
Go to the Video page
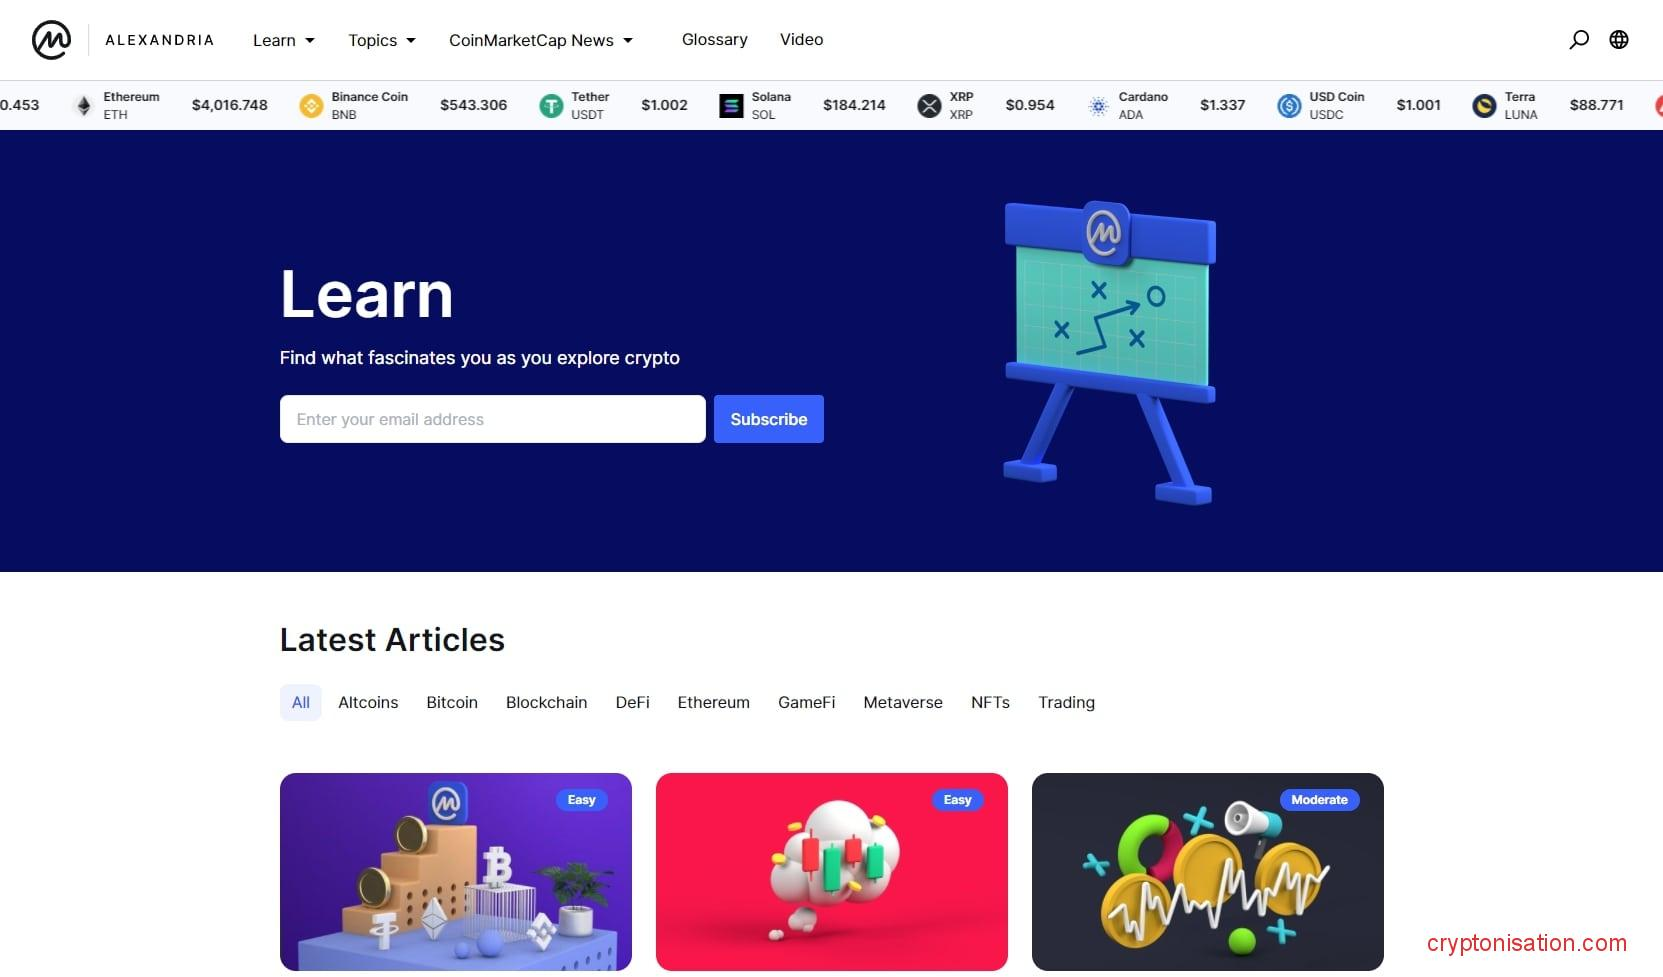pos(801,39)
